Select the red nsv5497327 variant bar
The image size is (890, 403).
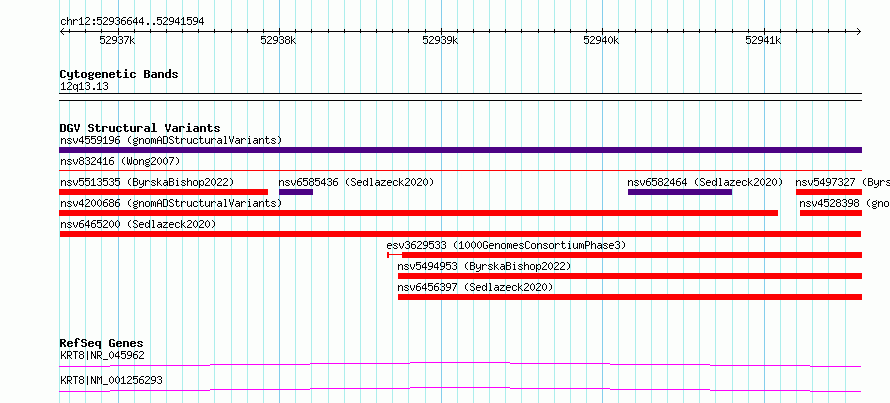pos(829,192)
